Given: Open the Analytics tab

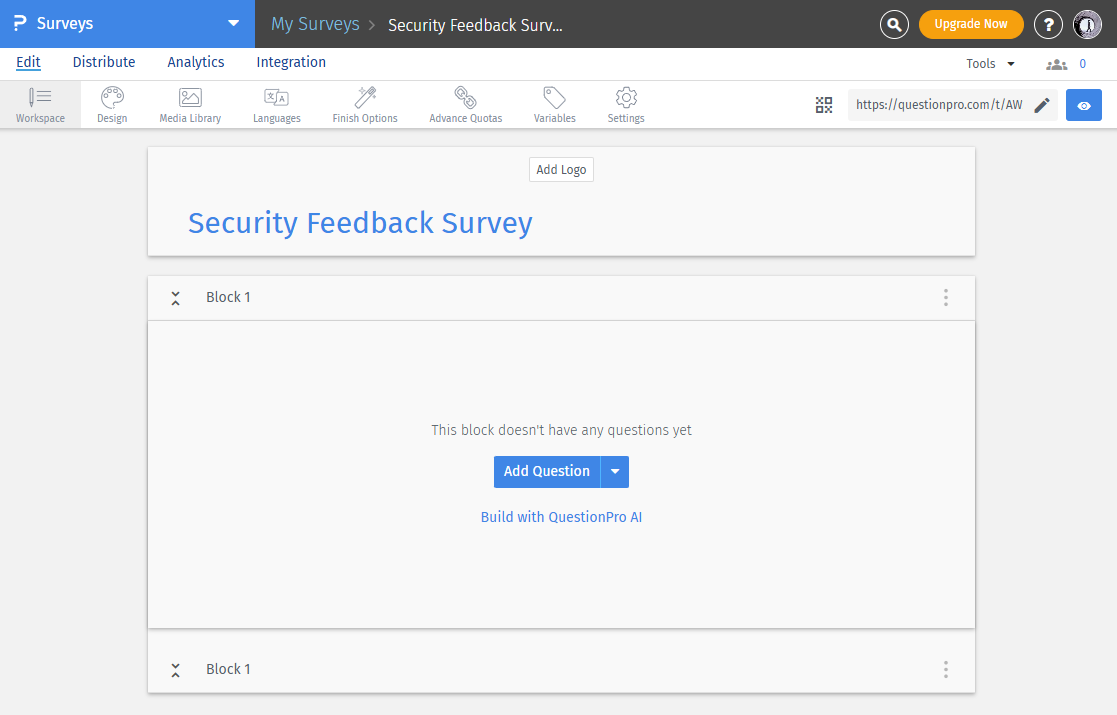Looking at the screenshot, I should click(195, 62).
